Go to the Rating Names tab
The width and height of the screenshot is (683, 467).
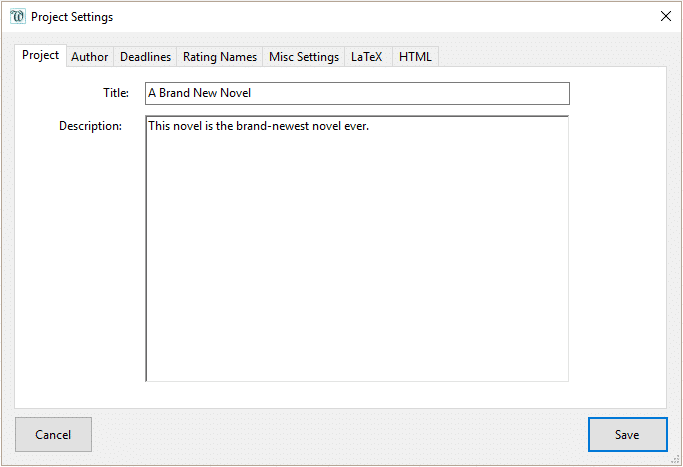tap(220, 57)
